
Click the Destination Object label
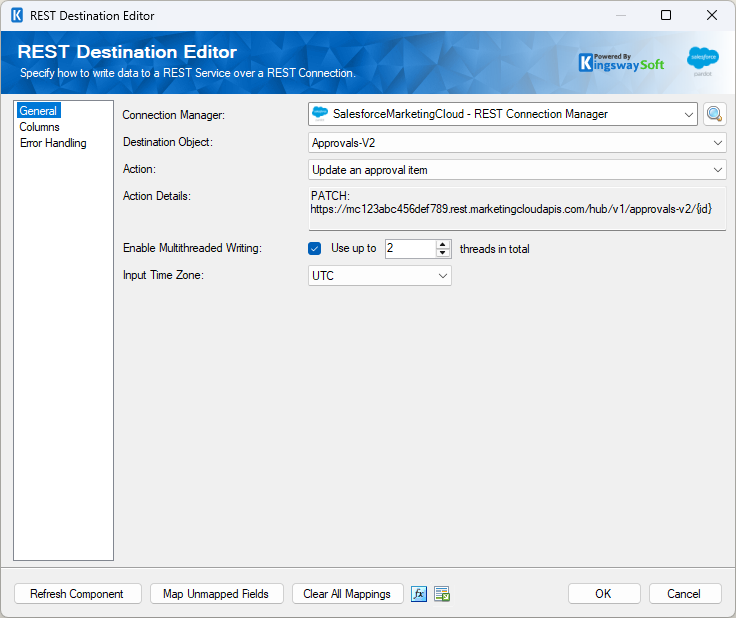pyautogui.click(x=168, y=142)
